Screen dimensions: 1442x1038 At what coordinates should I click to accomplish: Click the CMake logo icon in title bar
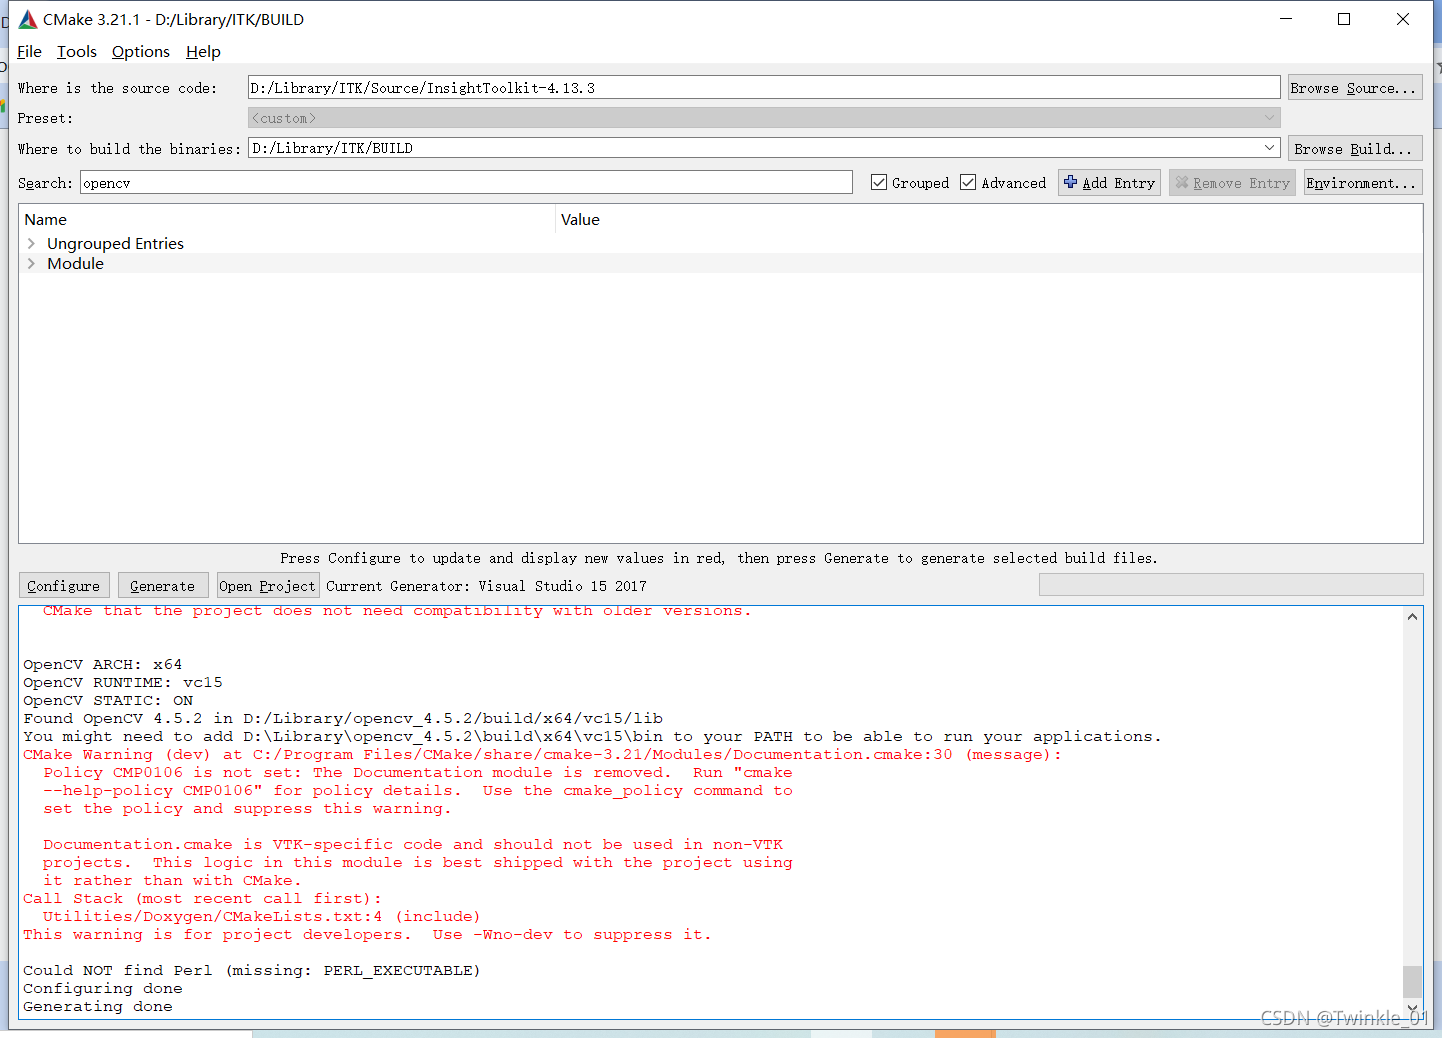pos(28,20)
